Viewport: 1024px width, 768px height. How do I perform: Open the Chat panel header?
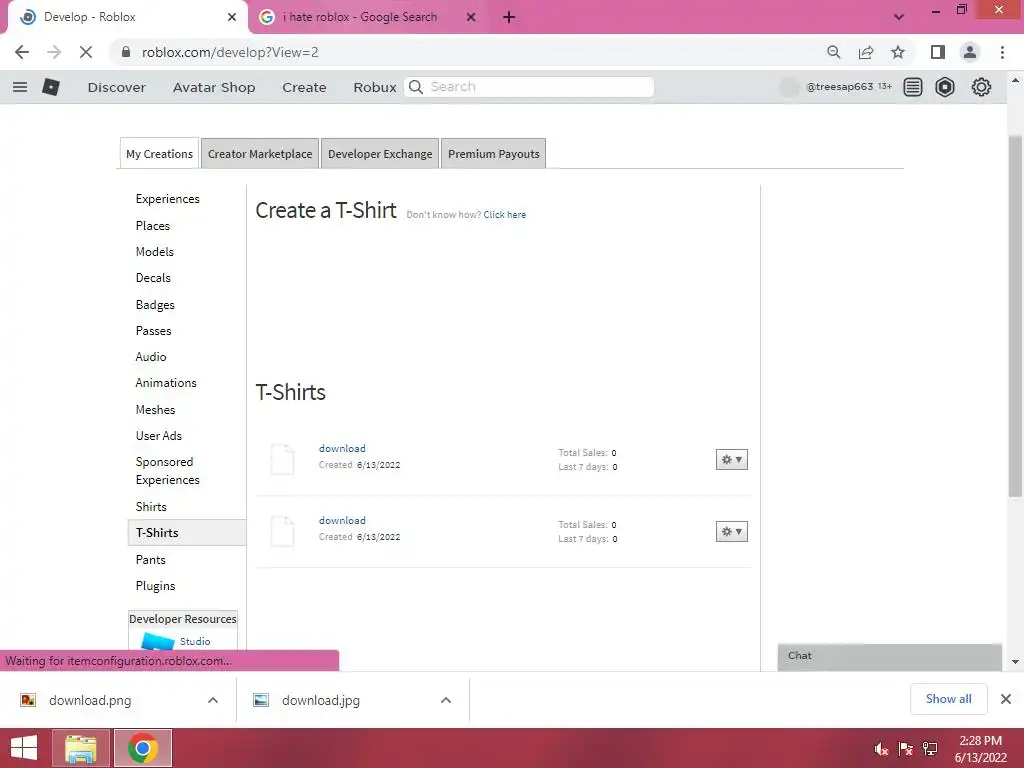(x=889, y=656)
